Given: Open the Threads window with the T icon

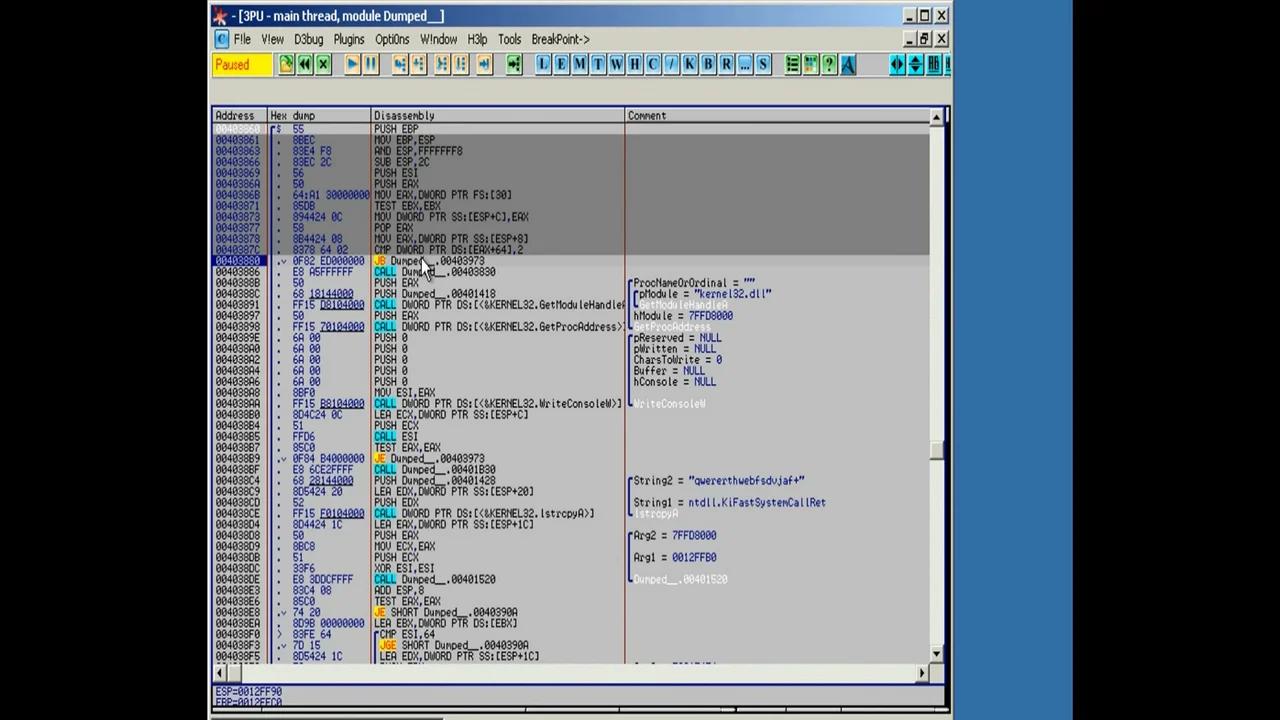Looking at the screenshot, I should (598, 64).
